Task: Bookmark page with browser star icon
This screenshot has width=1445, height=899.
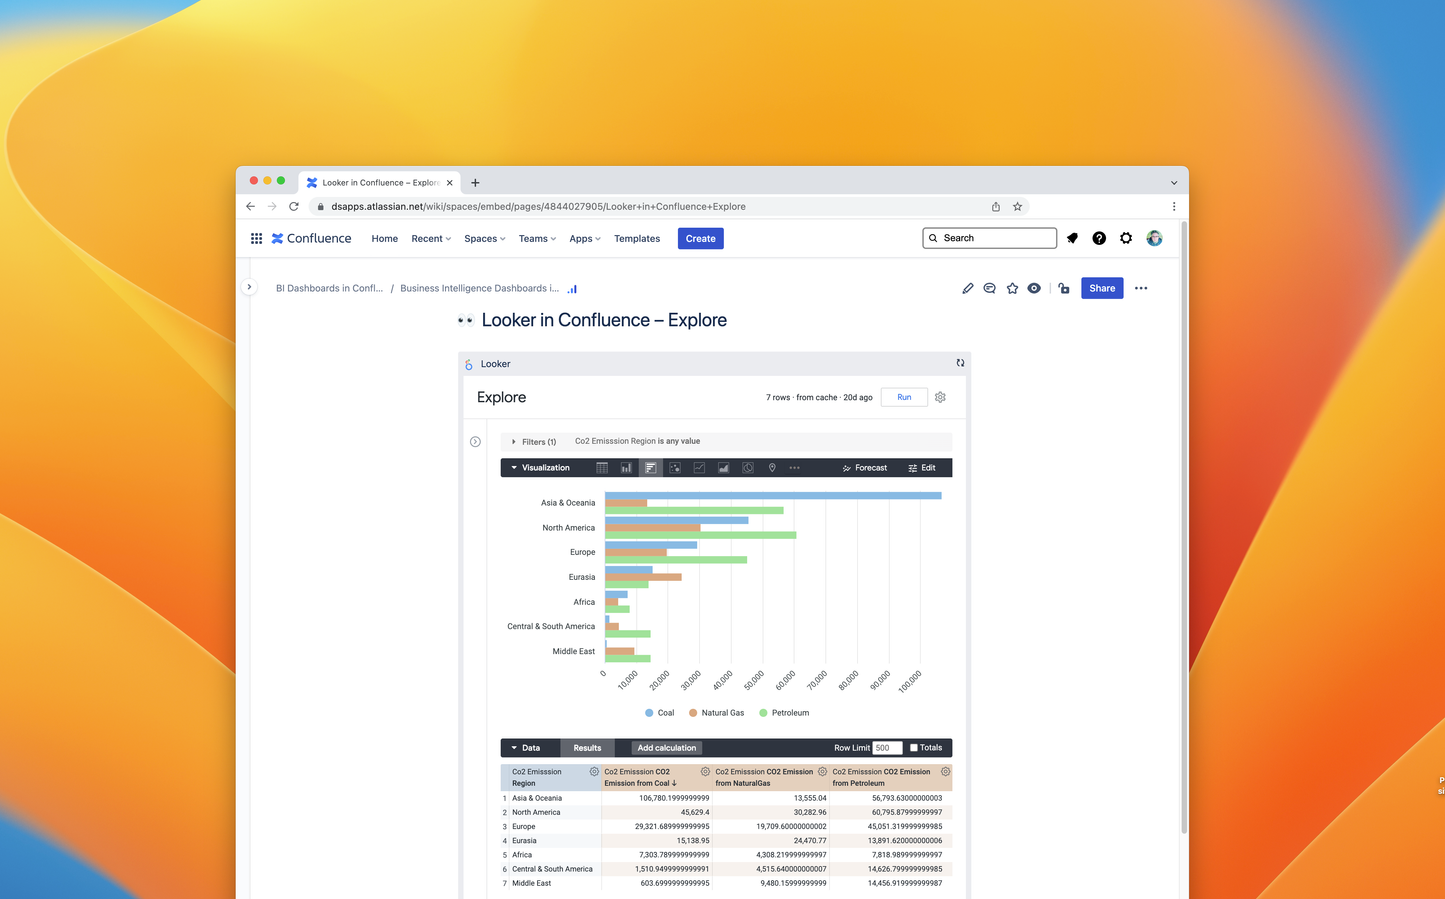Action: (x=1017, y=207)
